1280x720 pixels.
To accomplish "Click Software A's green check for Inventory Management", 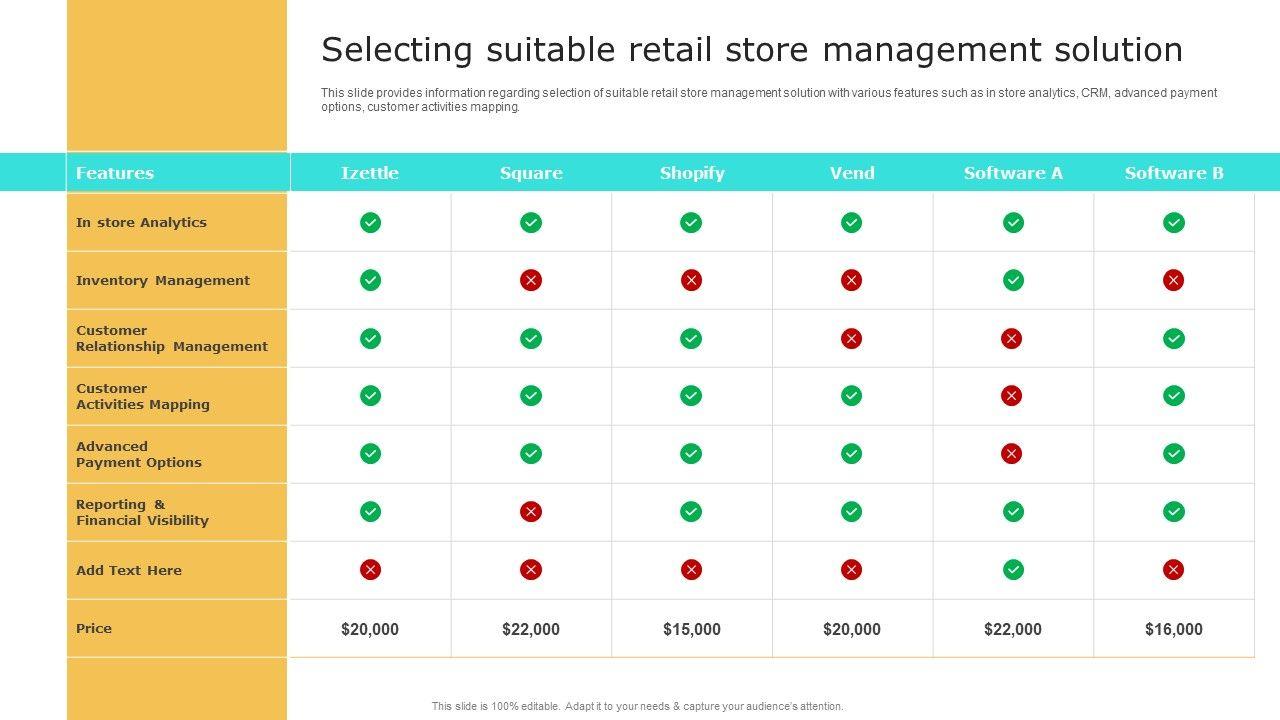I will click(x=1013, y=280).
